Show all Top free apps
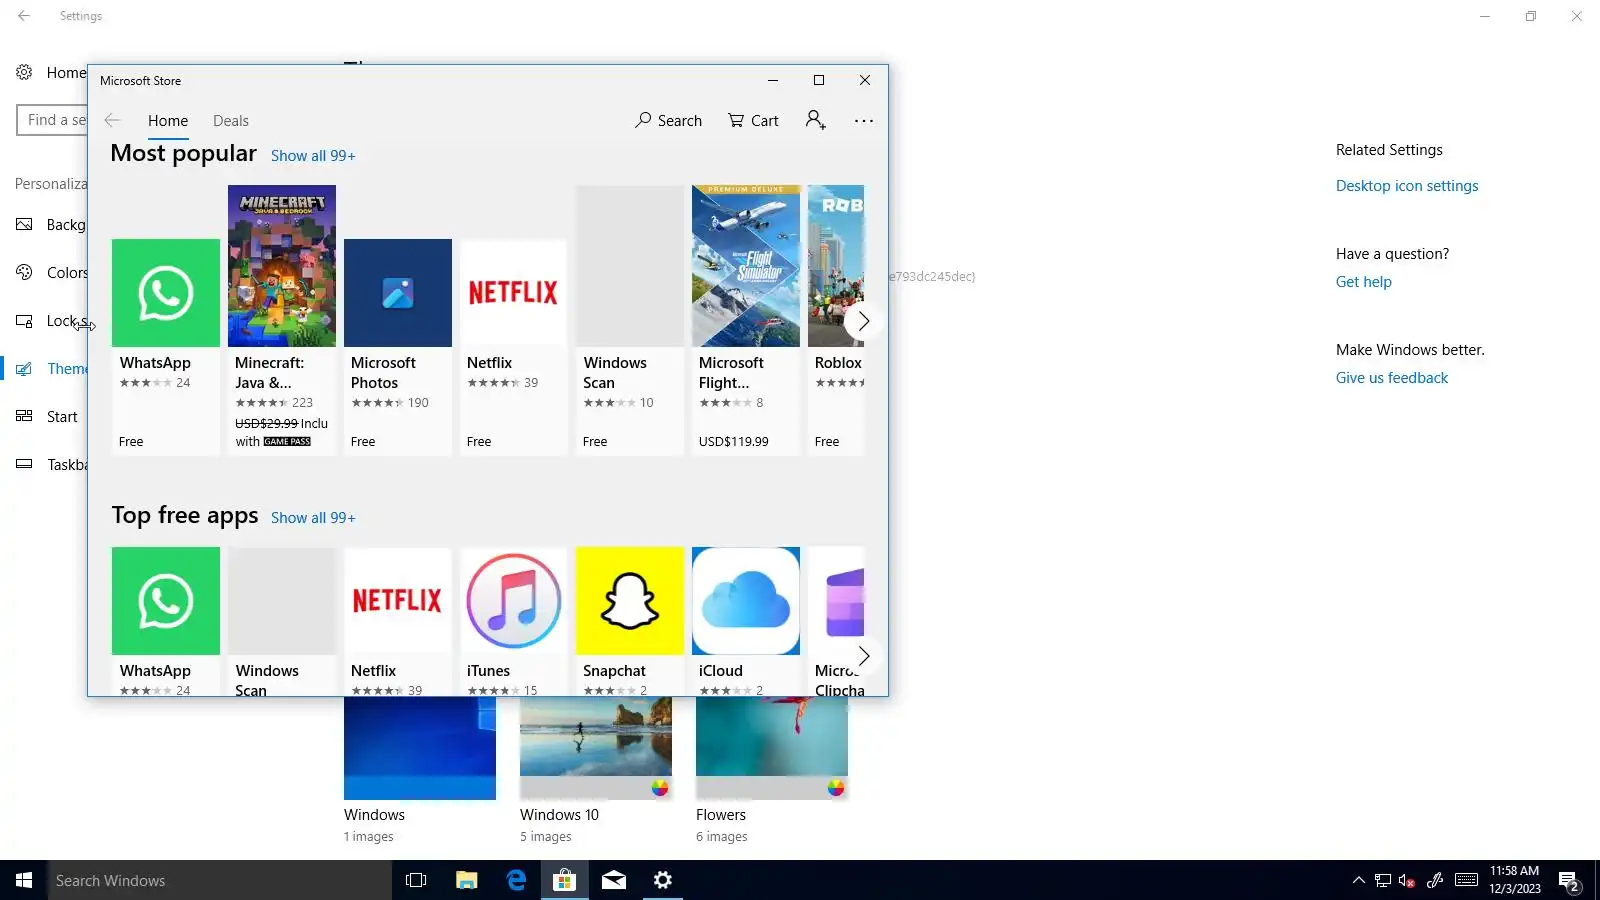This screenshot has height=900, width=1600. pos(313,518)
